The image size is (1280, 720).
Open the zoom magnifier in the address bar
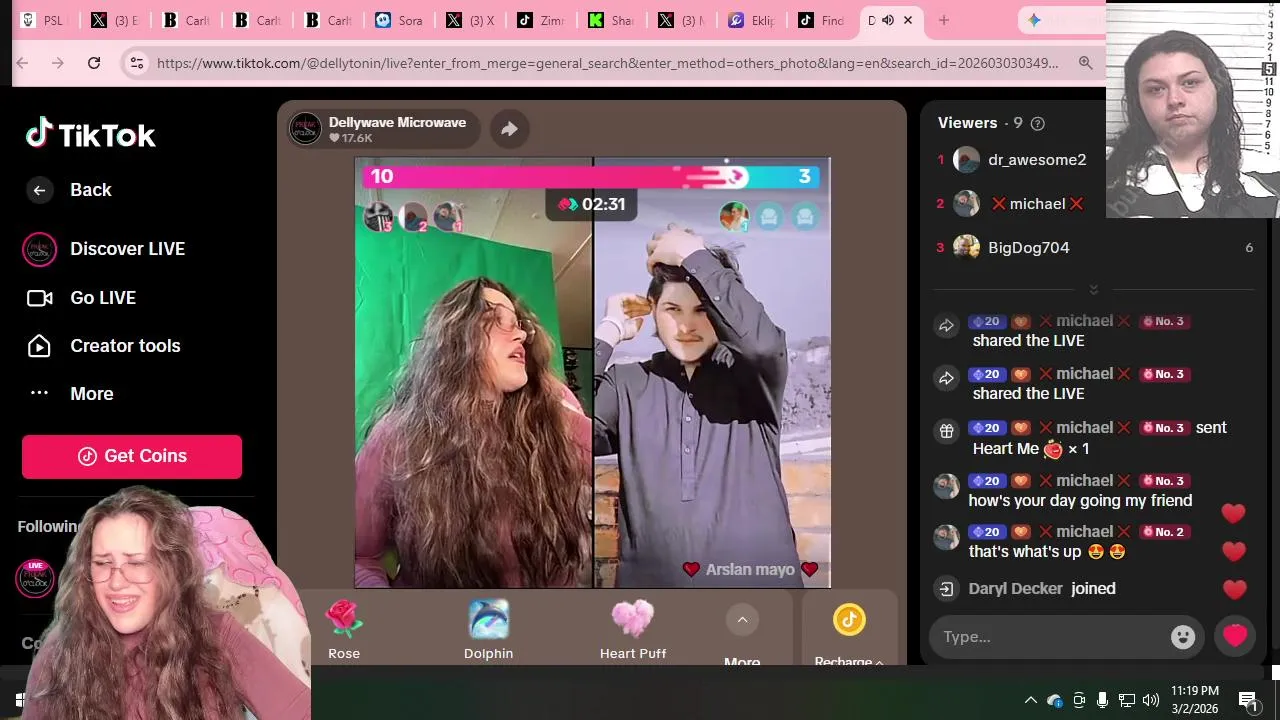(1085, 63)
